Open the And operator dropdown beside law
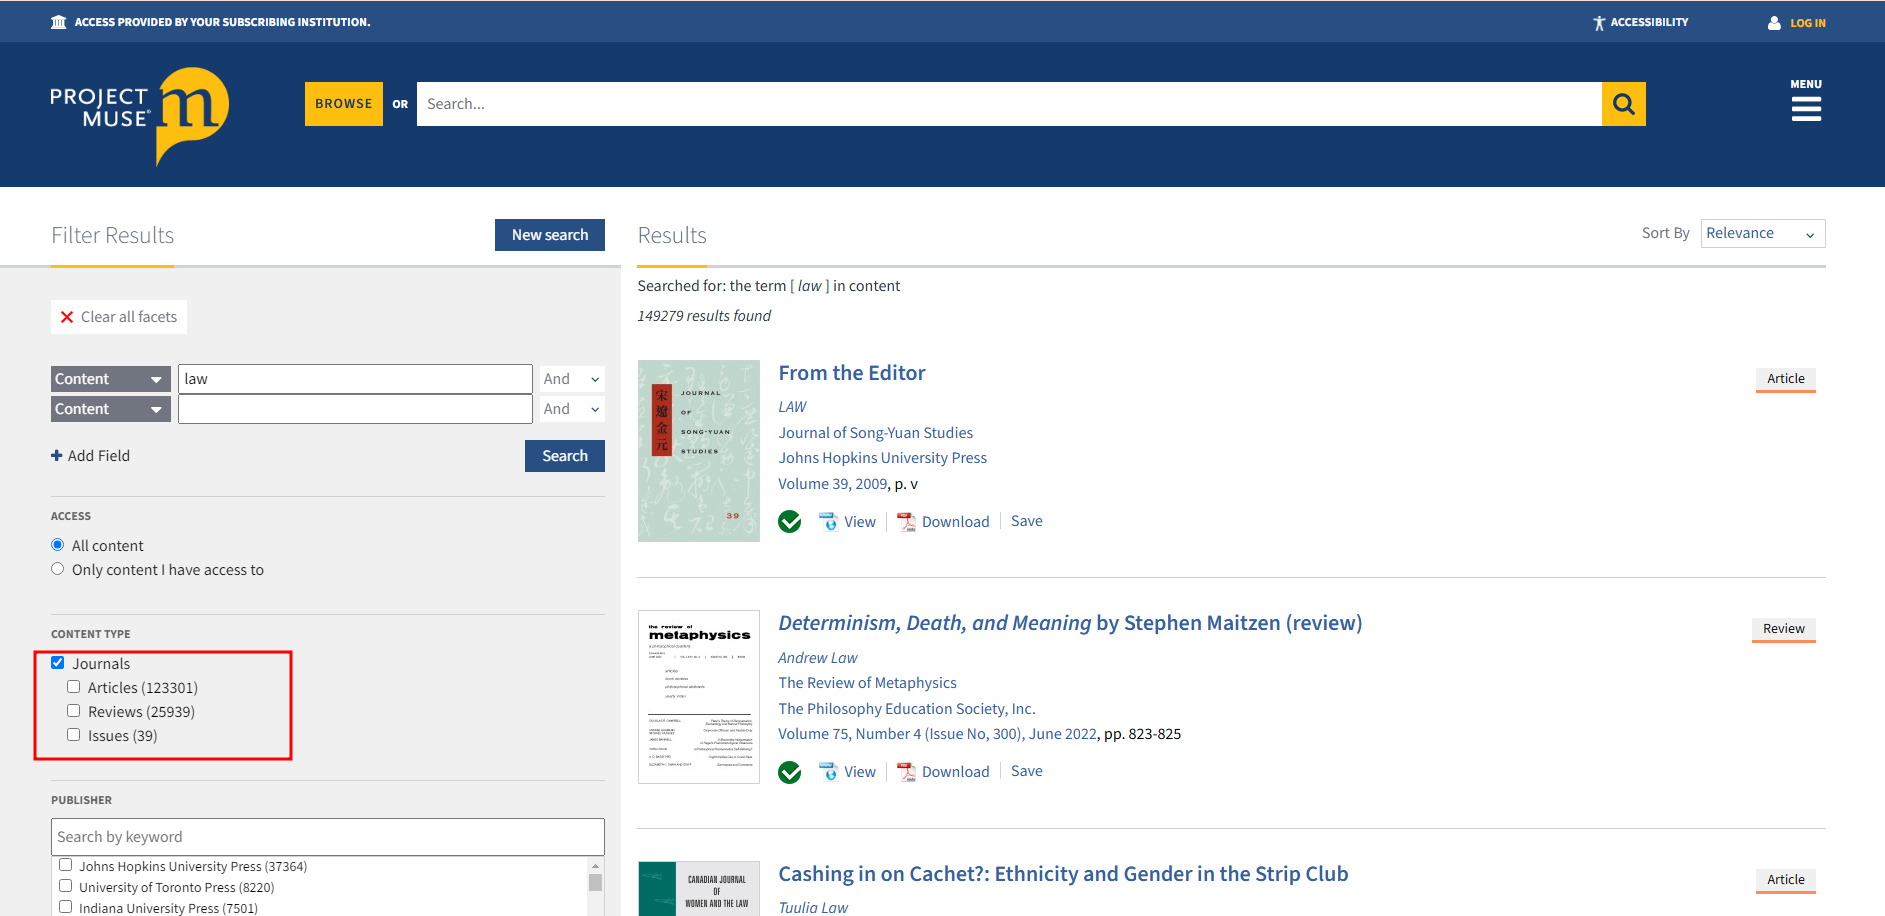The height and width of the screenshot is (916, 1885). [x=571, y=379]
